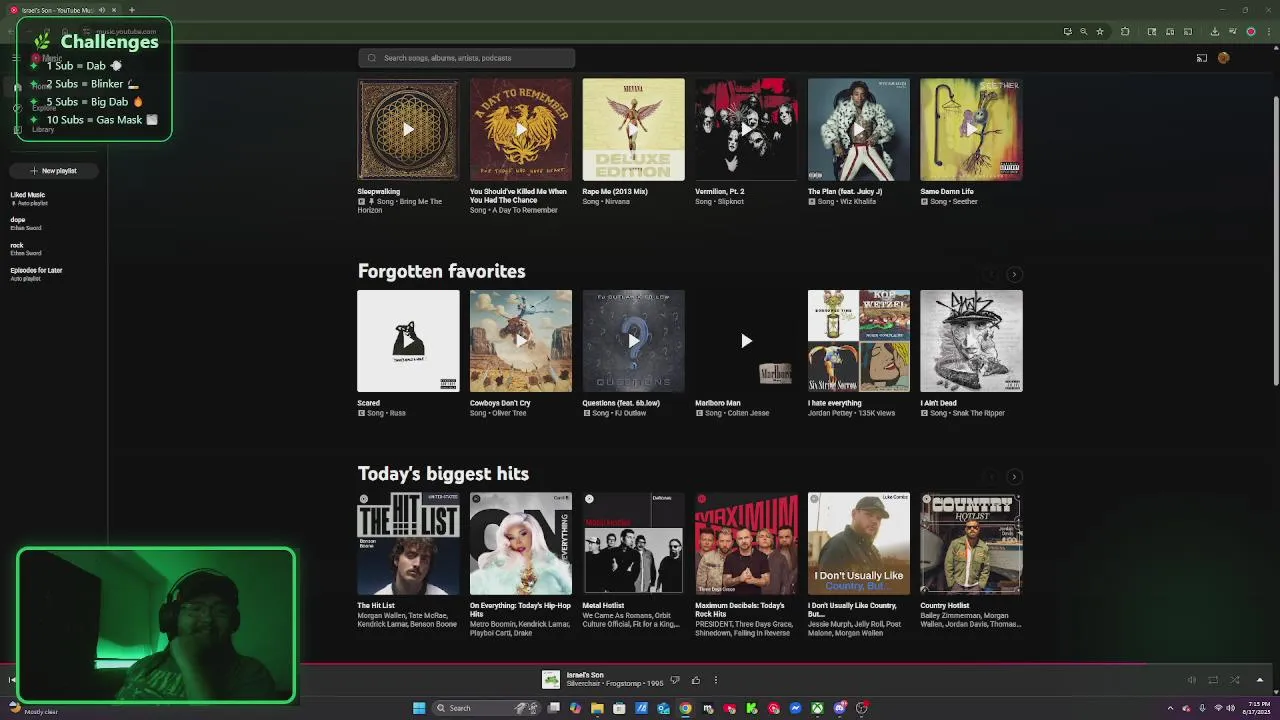
Task: Open the Chrome profile red icon
Action: coord(1250,32)
